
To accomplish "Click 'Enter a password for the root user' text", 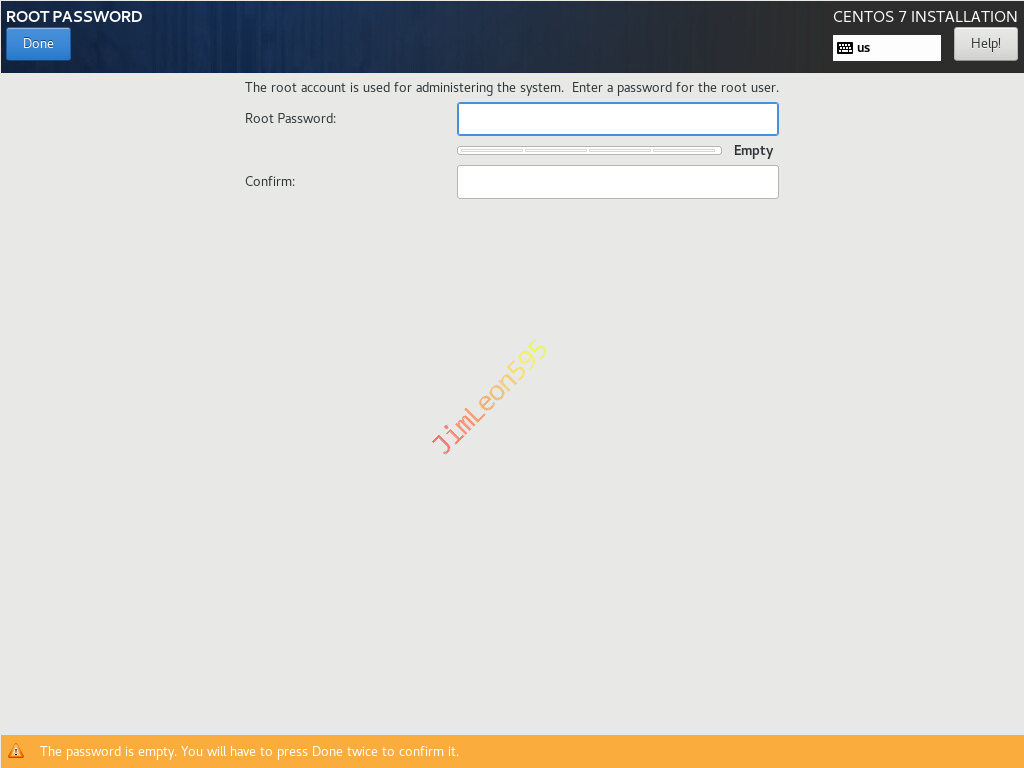I will (x=675, y=88).
